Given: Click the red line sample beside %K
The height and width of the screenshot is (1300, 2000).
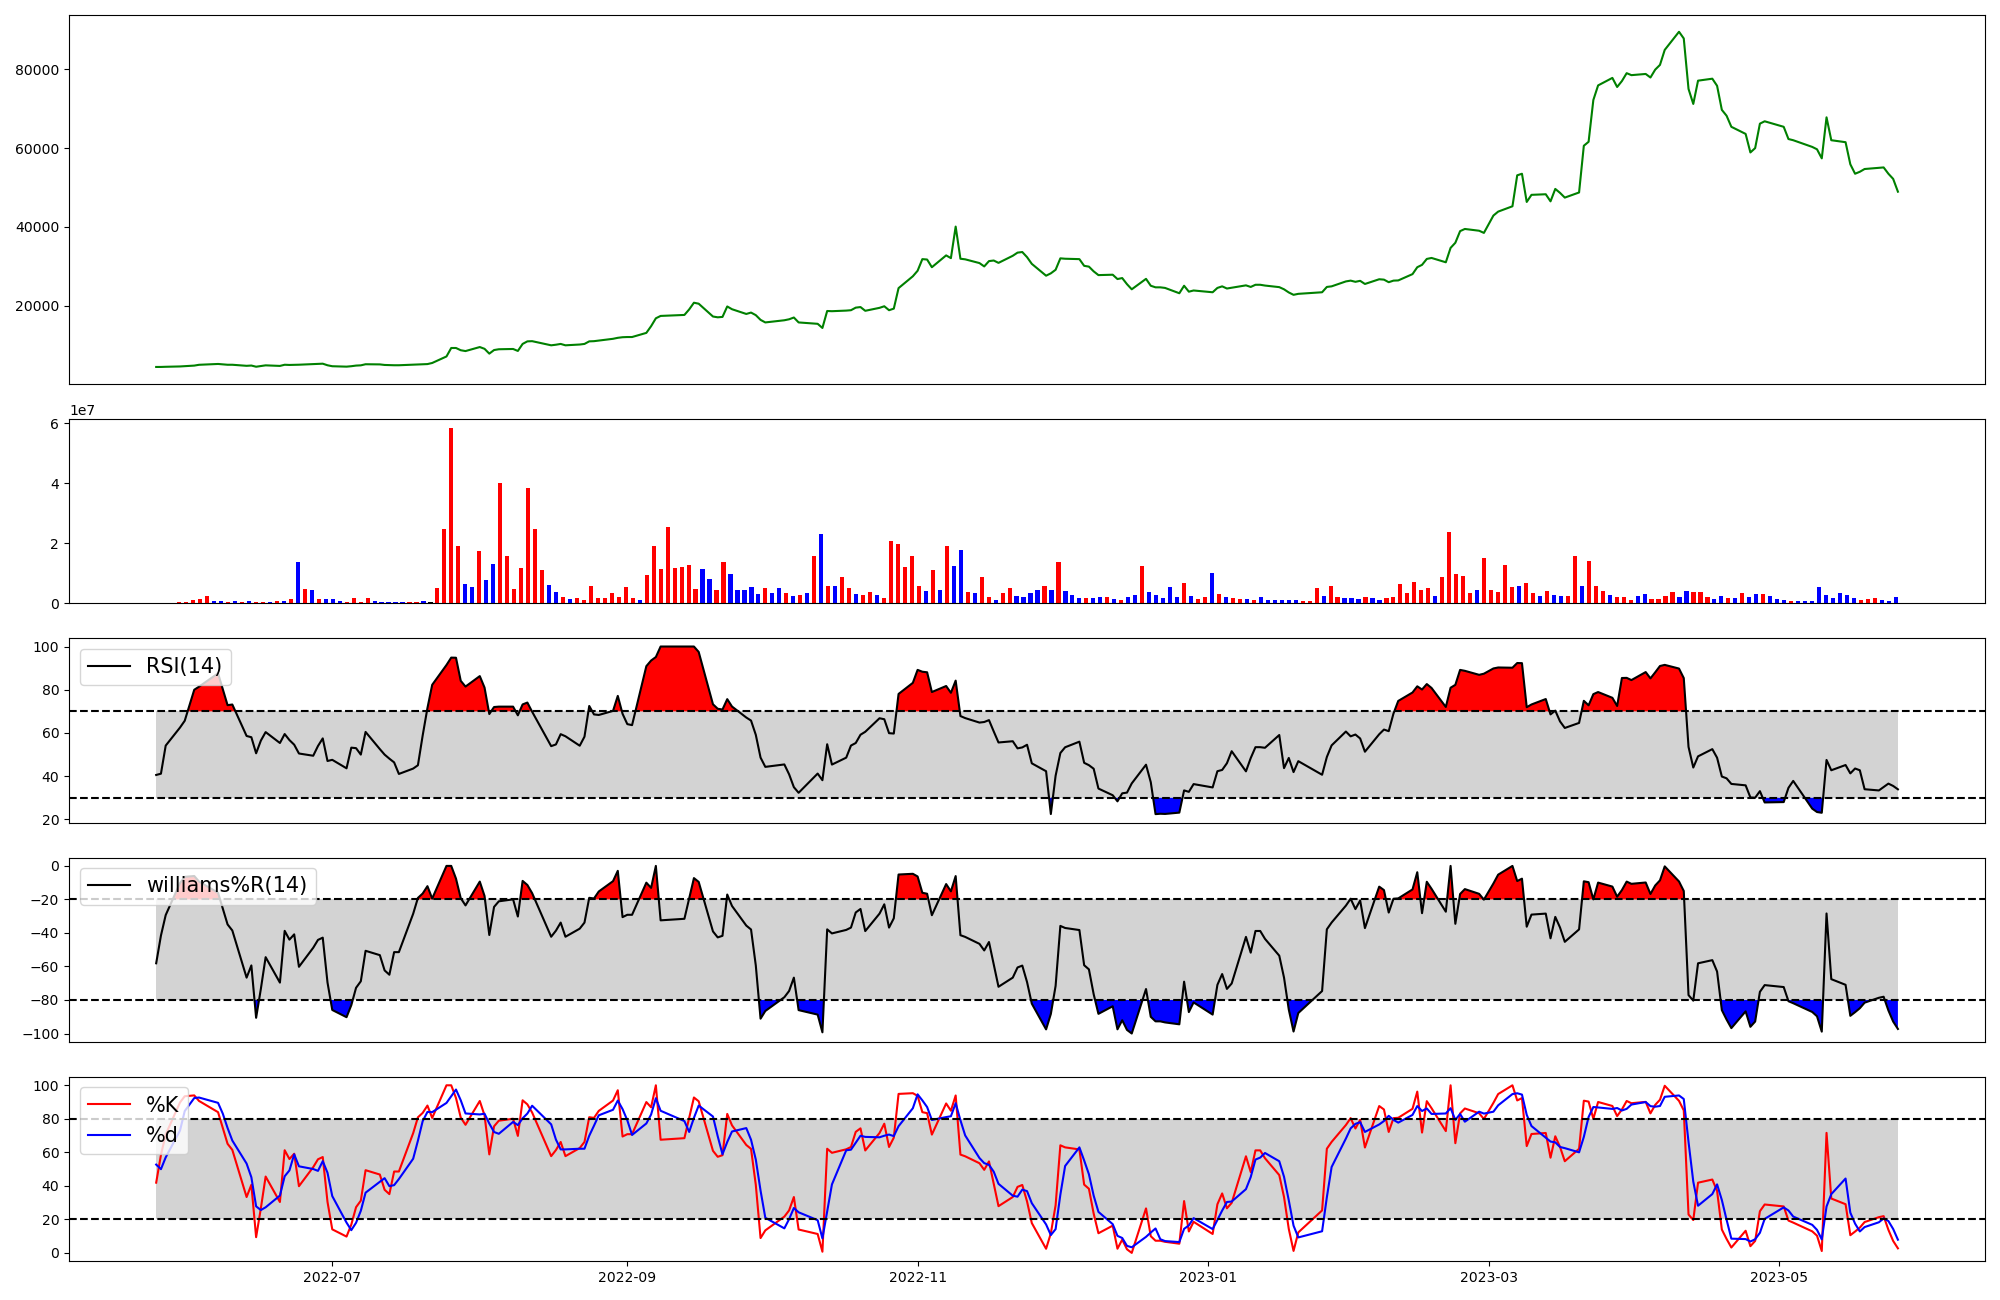Looking at the screenshot, I should coord(109,1105).
